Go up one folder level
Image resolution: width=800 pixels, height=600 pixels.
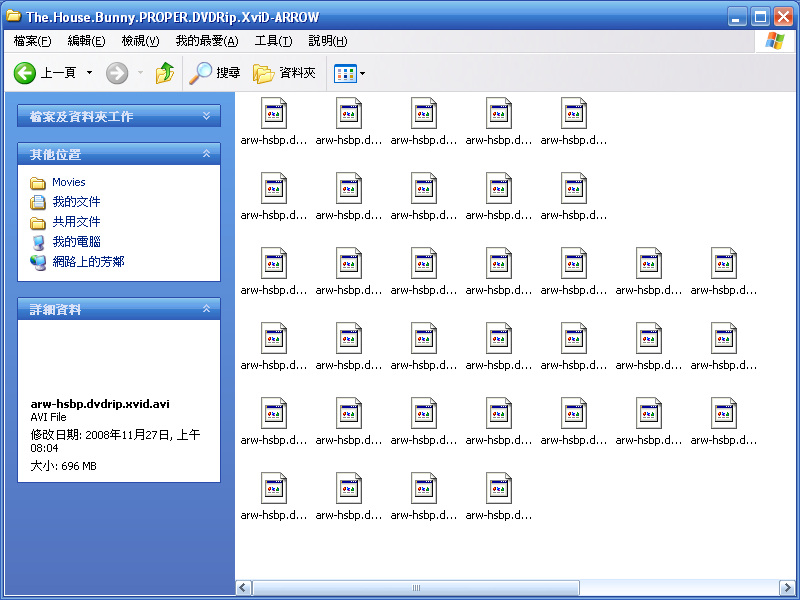pos(164,73)
